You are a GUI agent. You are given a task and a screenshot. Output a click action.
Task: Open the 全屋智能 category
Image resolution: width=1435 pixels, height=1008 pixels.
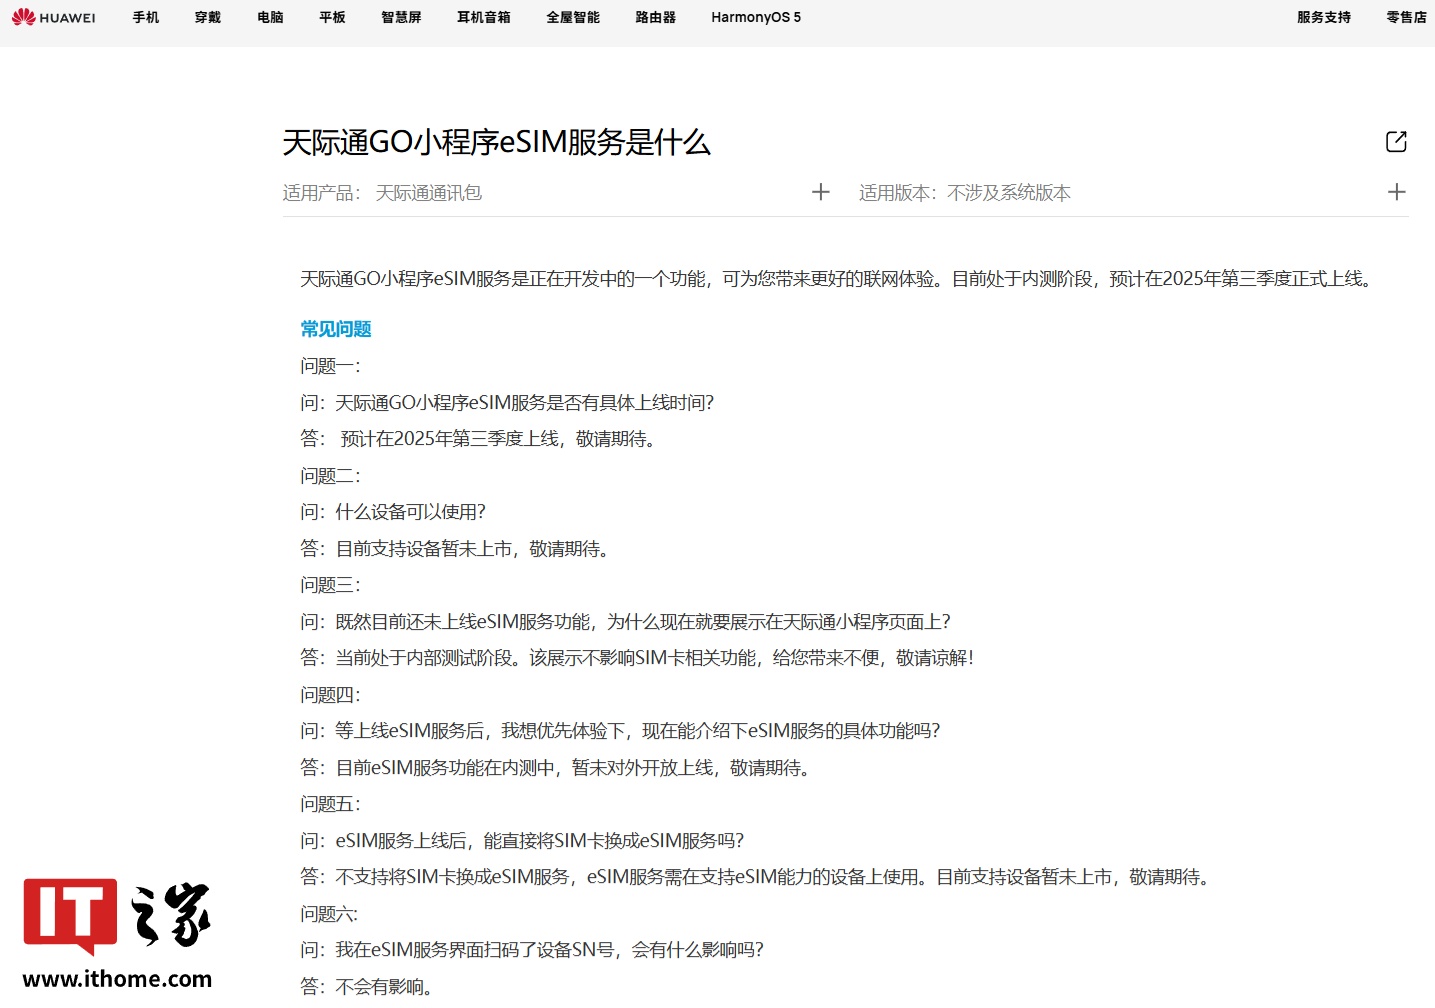click(x=572, y=17)
